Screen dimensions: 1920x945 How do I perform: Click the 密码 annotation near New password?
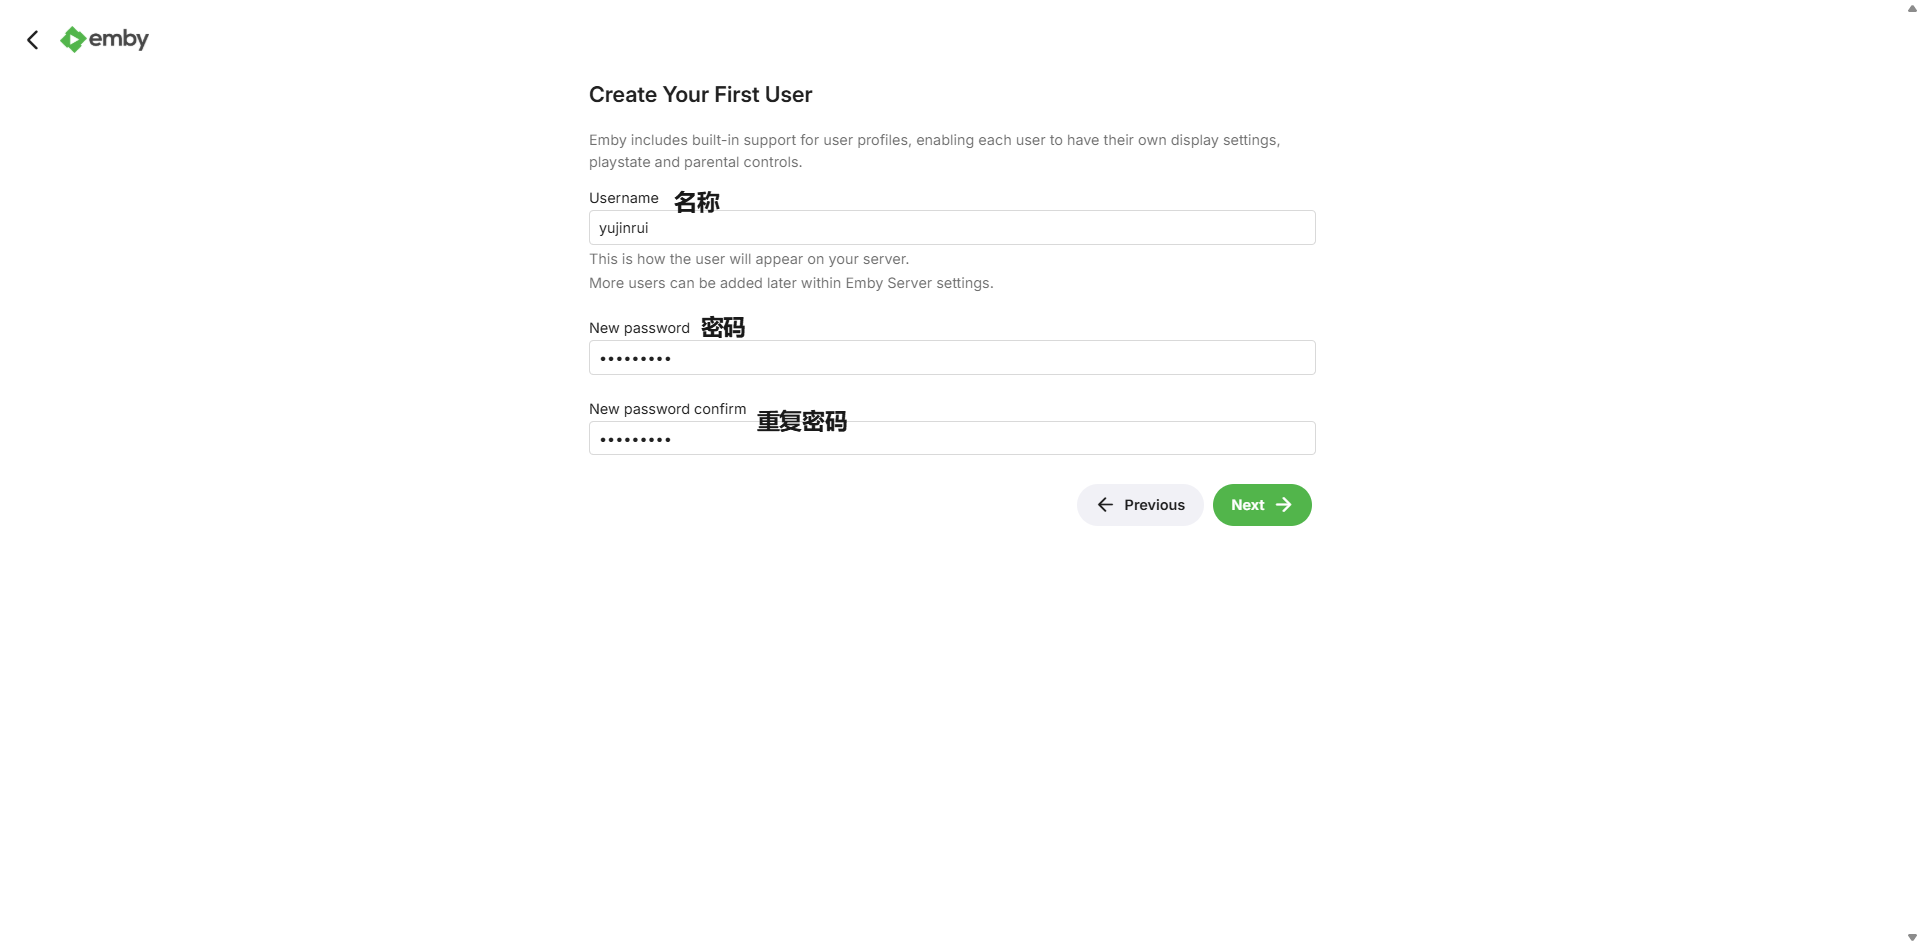723,327
